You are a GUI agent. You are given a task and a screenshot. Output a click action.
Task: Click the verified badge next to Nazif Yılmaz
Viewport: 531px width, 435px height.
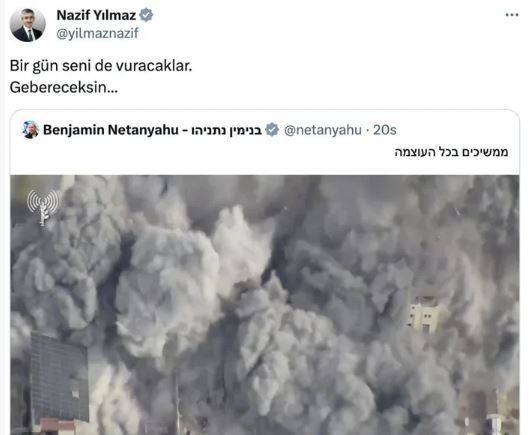[x=146, y=15]
